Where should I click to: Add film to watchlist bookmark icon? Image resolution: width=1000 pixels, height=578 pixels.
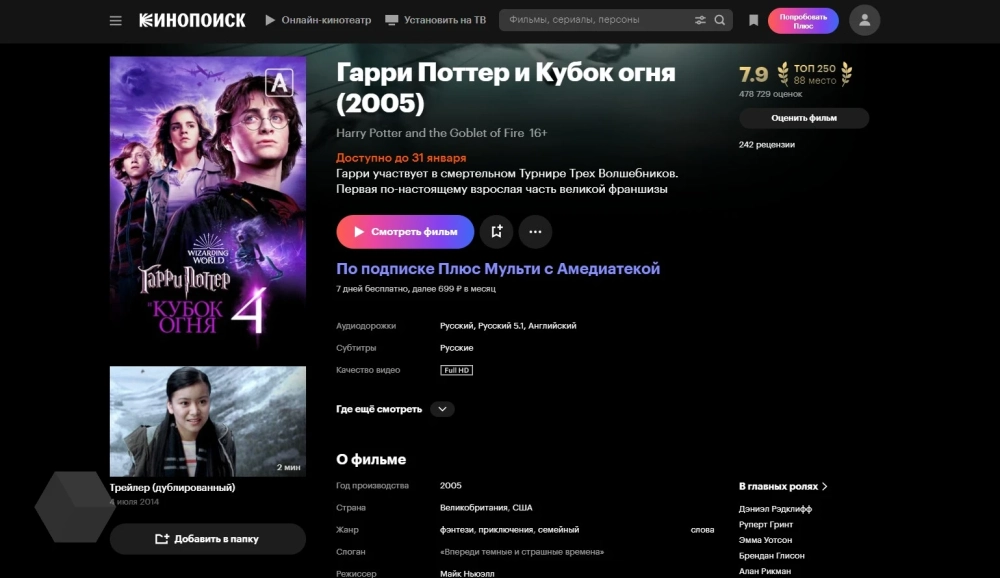tap(496, 232)
